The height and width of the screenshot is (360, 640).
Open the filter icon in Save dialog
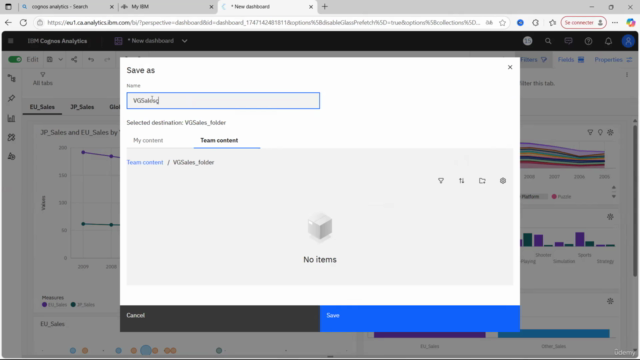point(441,181)
